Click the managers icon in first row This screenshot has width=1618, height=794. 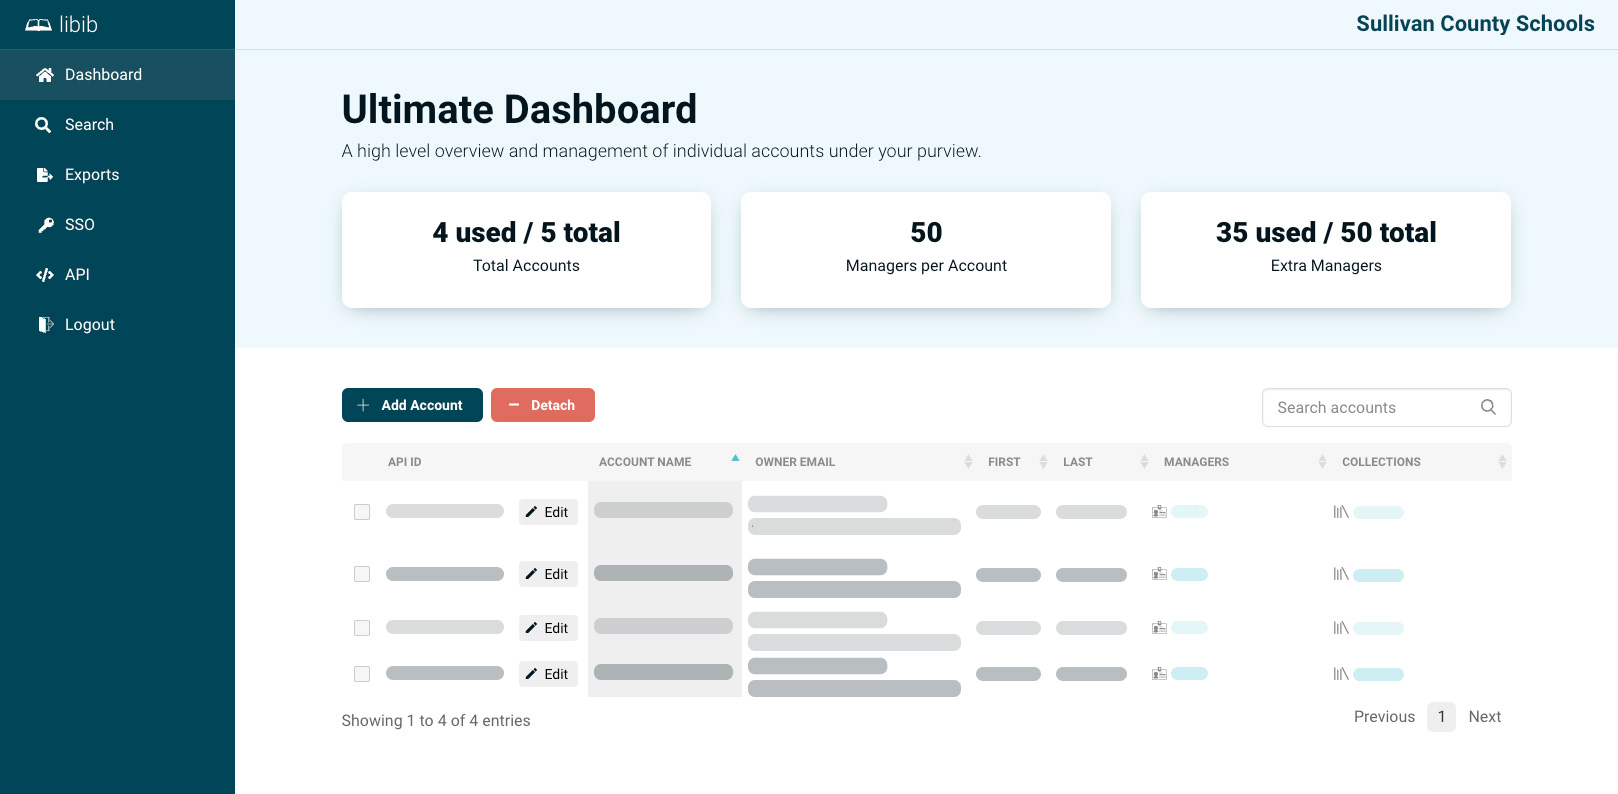pos(1159,512)
